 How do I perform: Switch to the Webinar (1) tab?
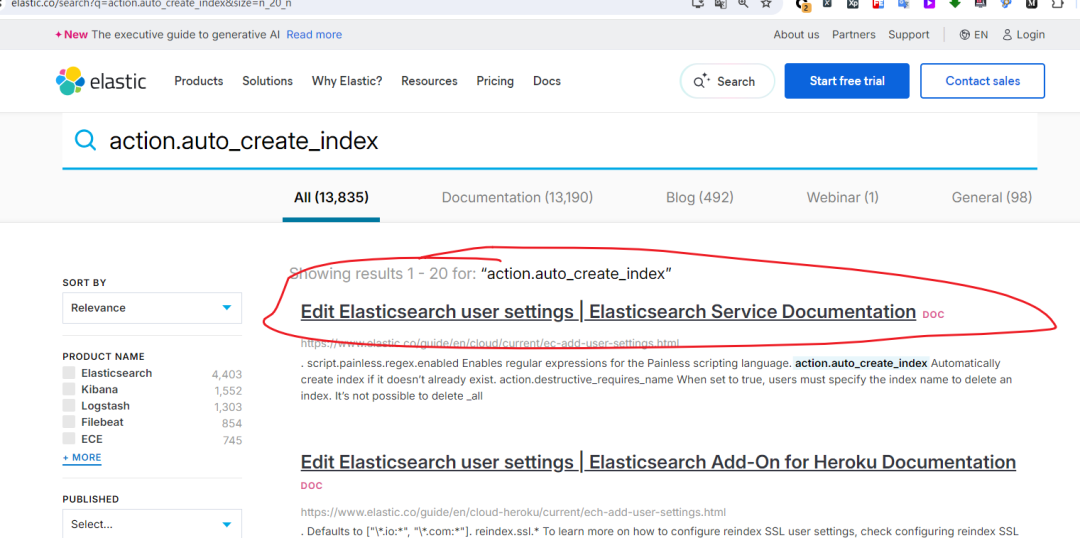click(842, 198)
